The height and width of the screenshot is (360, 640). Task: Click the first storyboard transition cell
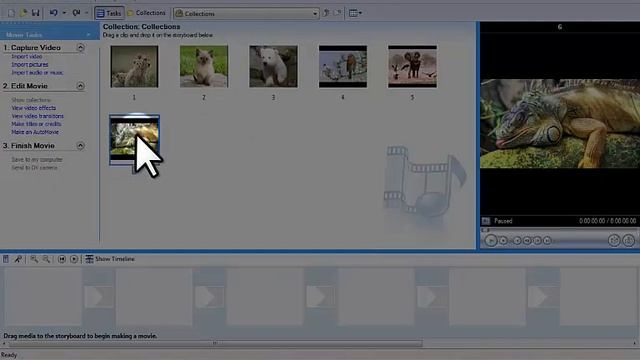pos(98,297)
